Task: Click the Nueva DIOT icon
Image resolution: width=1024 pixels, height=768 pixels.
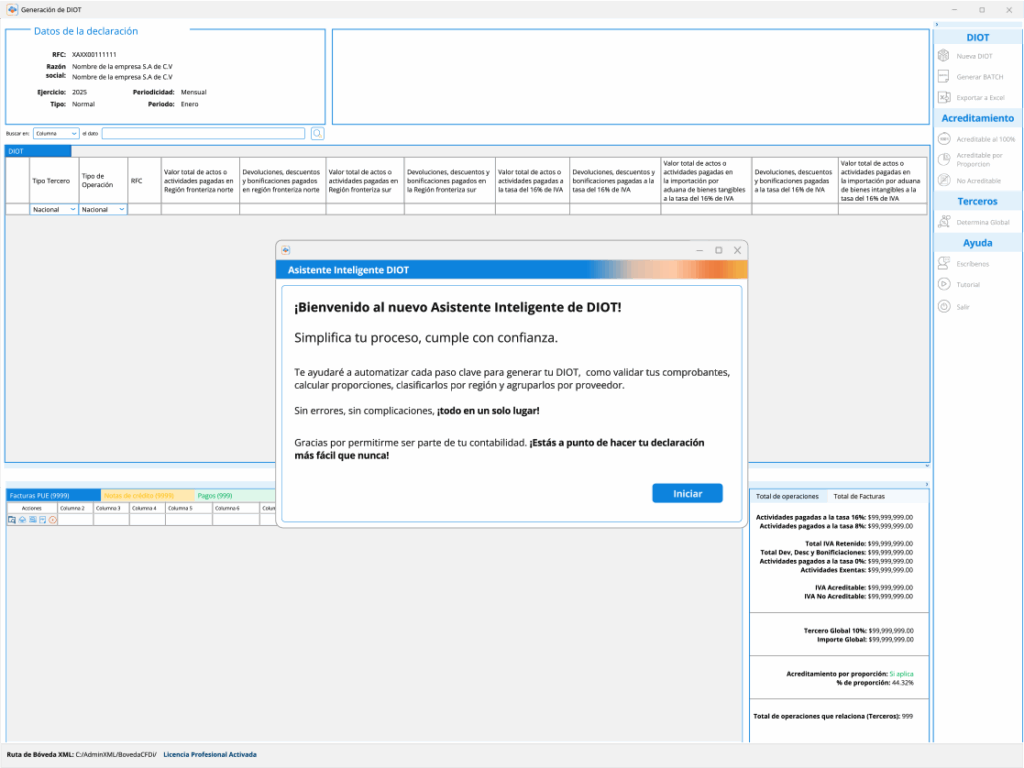Action: click(x=943, y=56)
